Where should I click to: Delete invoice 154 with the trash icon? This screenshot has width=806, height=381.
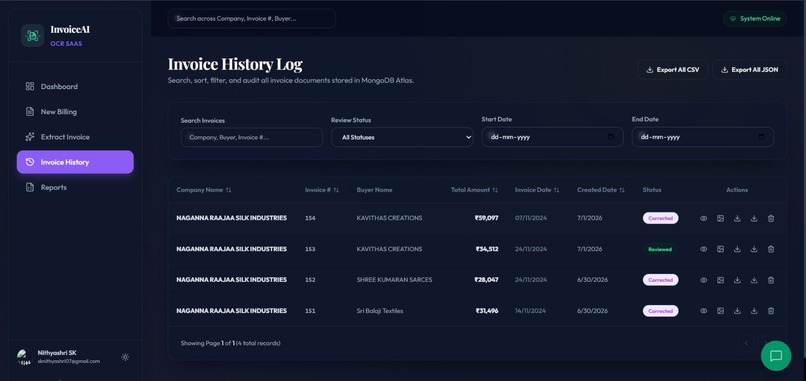click(x=771, y=219)
